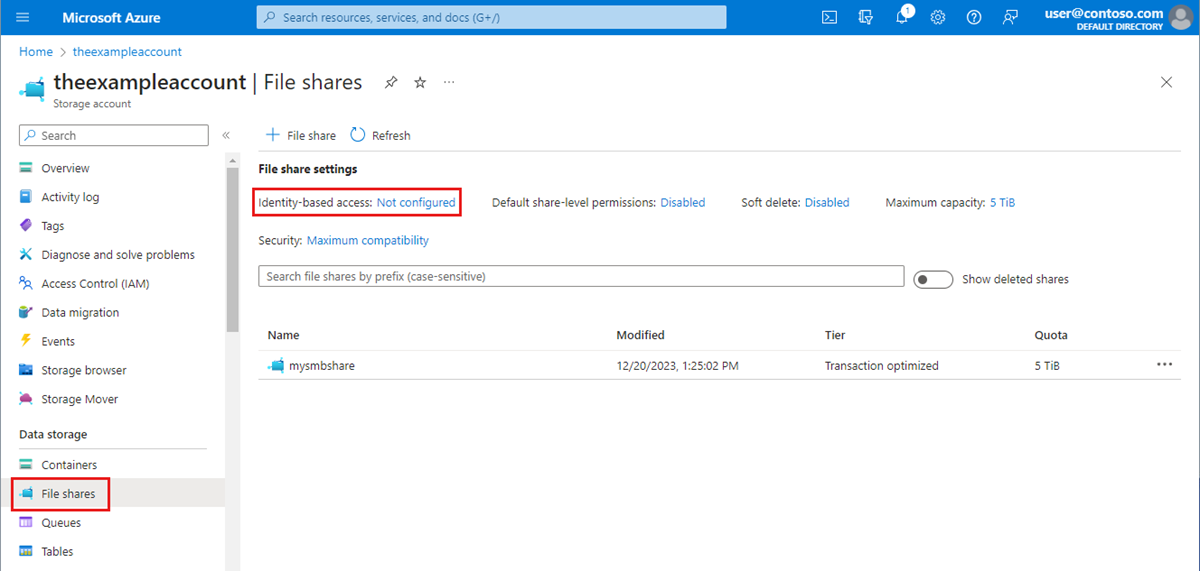Open Cloud Shell from the top bar
The image size is (1200, 571).
click(x=829, y=17)
